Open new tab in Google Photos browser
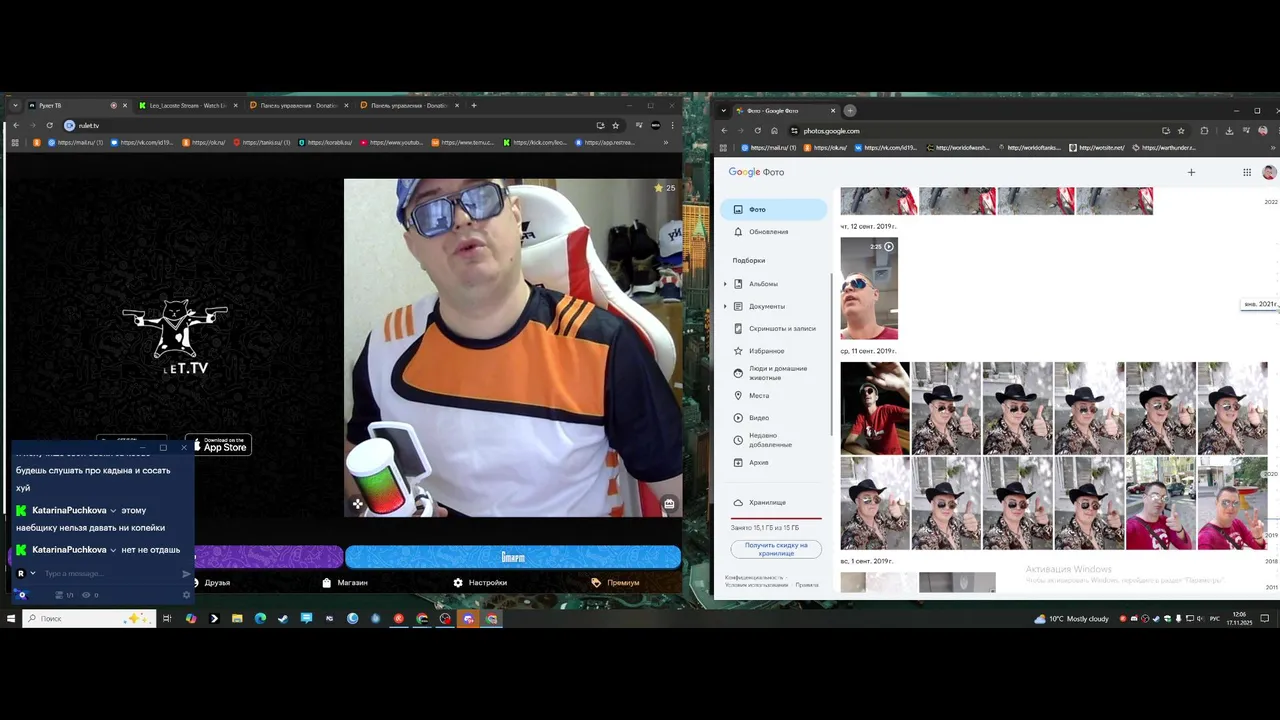The image size is (1280, 720). [850, 111]
